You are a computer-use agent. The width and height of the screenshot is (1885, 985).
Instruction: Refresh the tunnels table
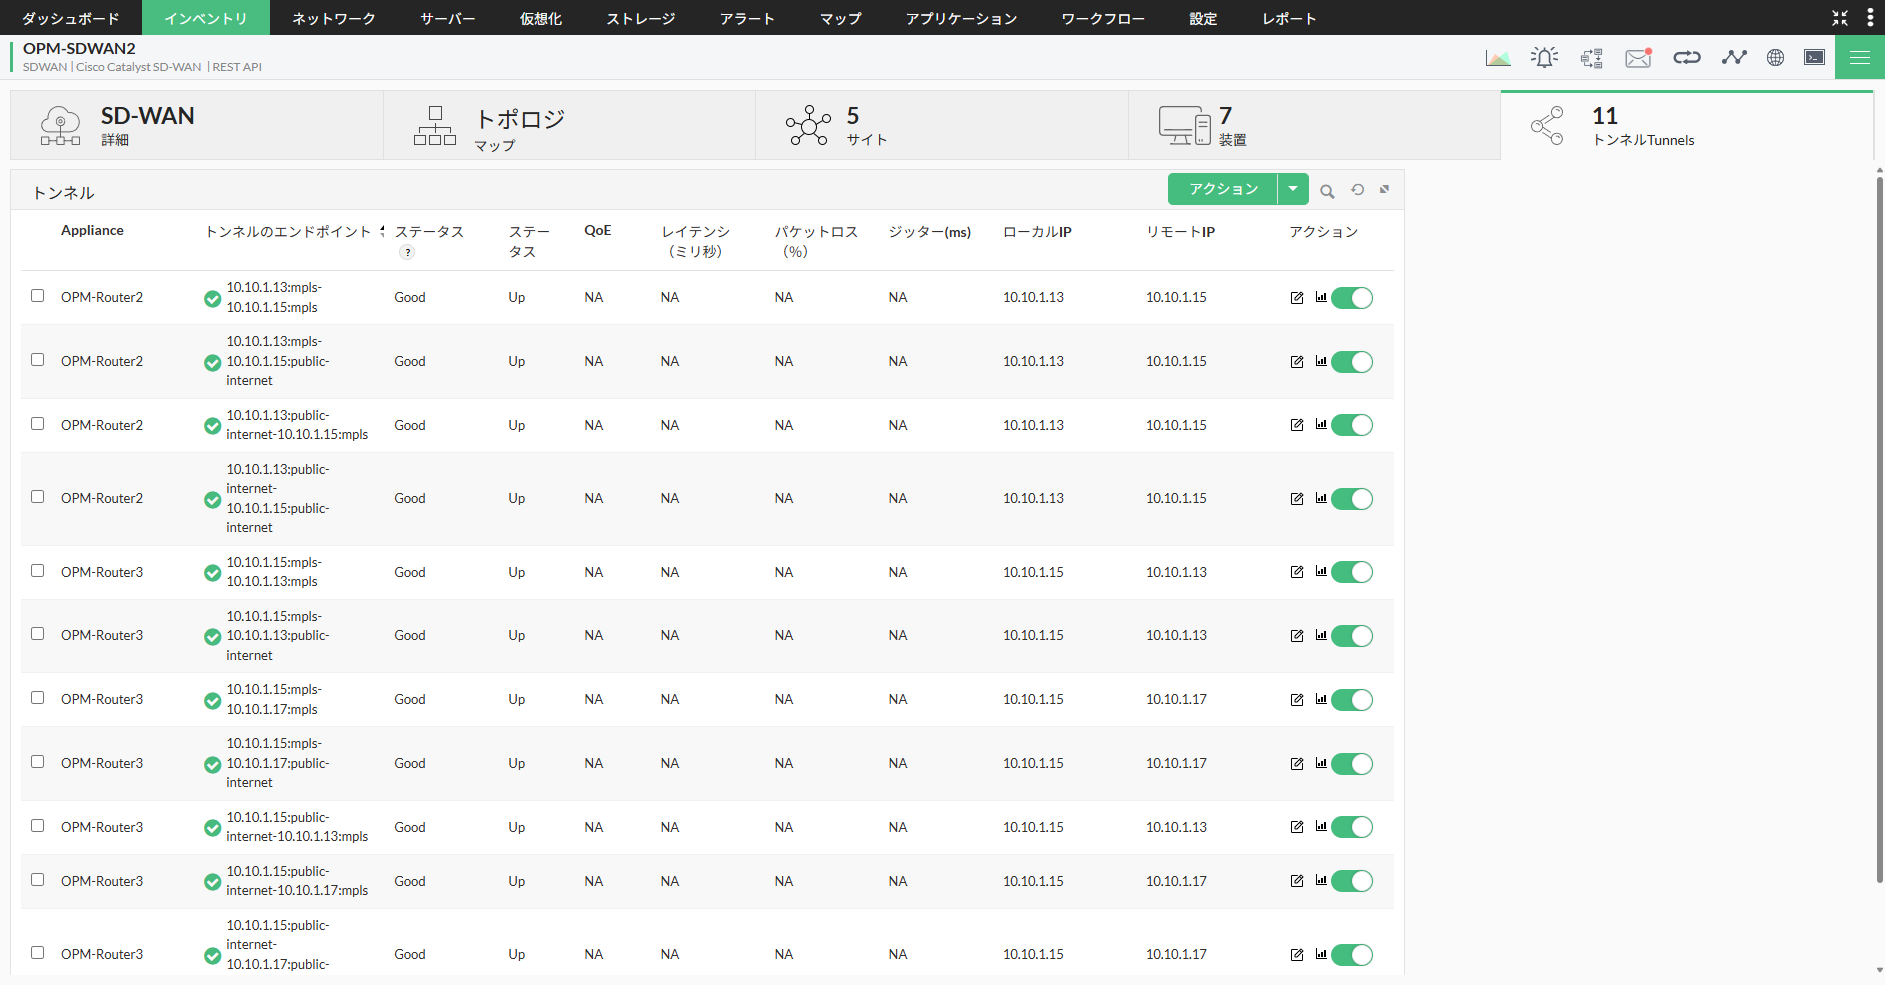(x=1357, y=189)
